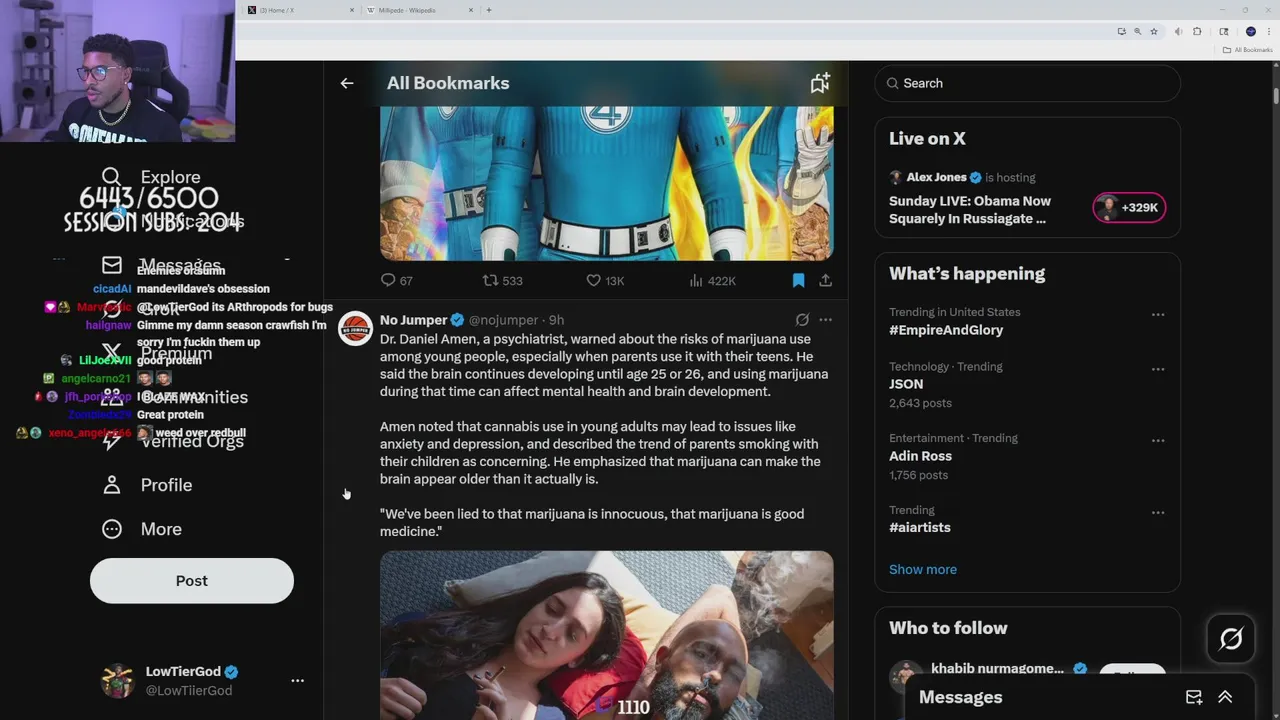Click the install app icon in address bar
The width and height of the screenshot is (1280, 720).
pos(1121,32)
